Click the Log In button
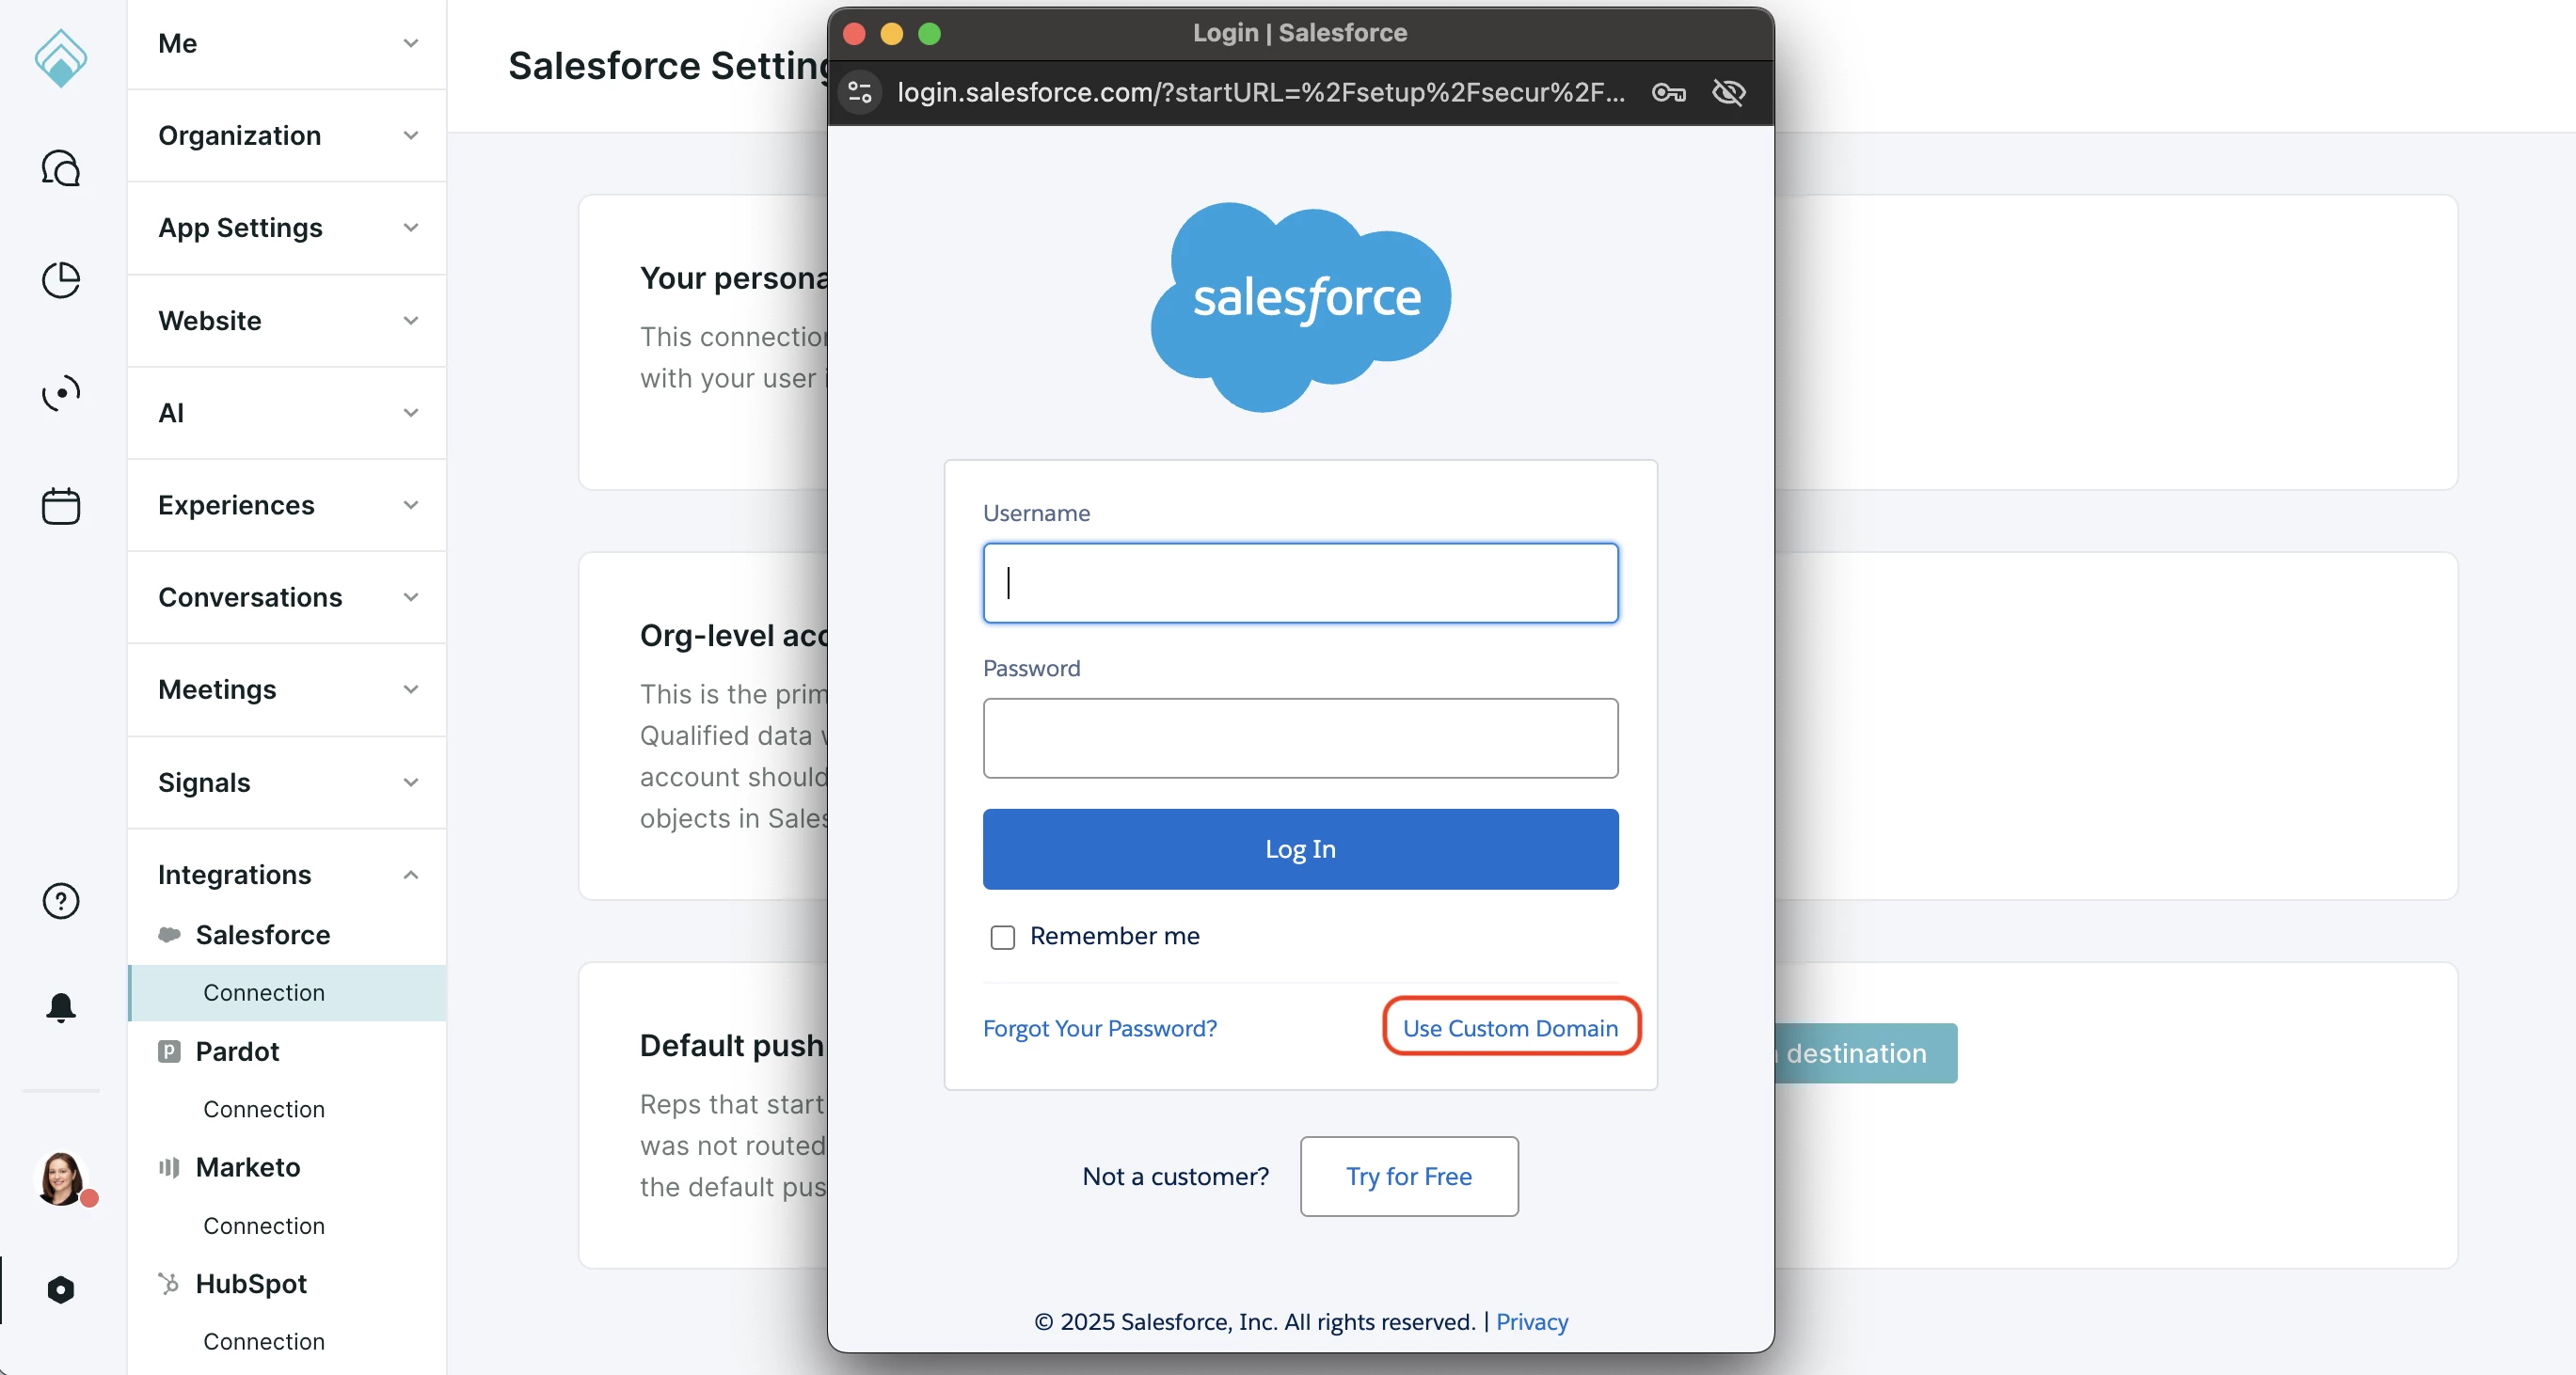This screenshot has width=2576, height=1375. pos(1300,849)
